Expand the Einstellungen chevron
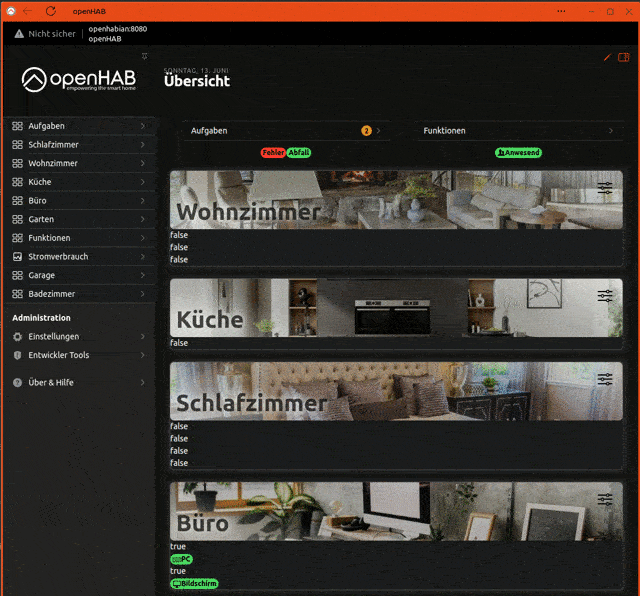Viewport: 640px width, 596px height. tap(142, 336)
